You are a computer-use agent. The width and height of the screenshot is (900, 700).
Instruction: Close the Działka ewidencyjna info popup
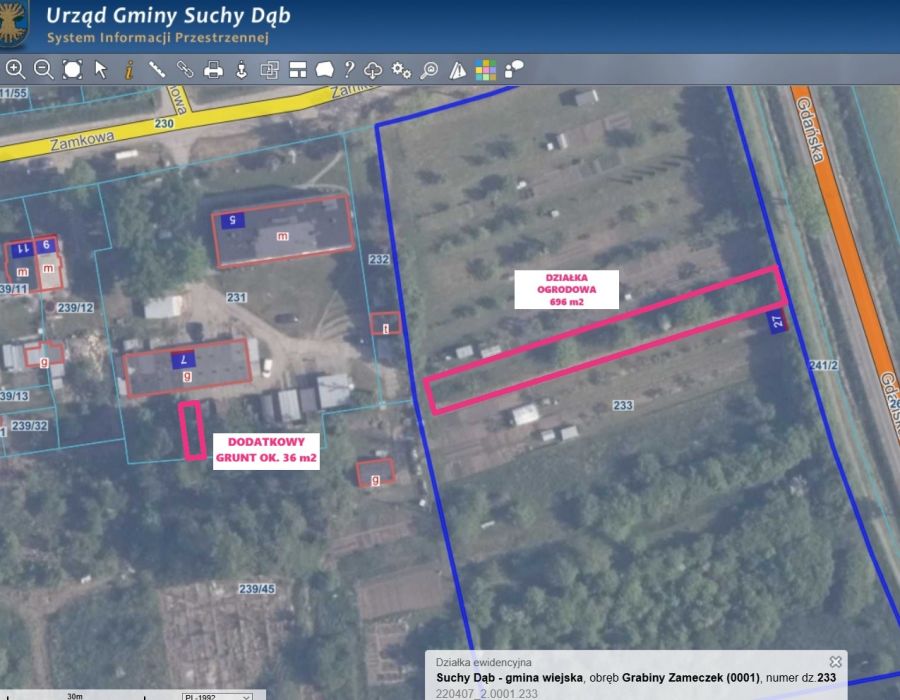(835, 662)
